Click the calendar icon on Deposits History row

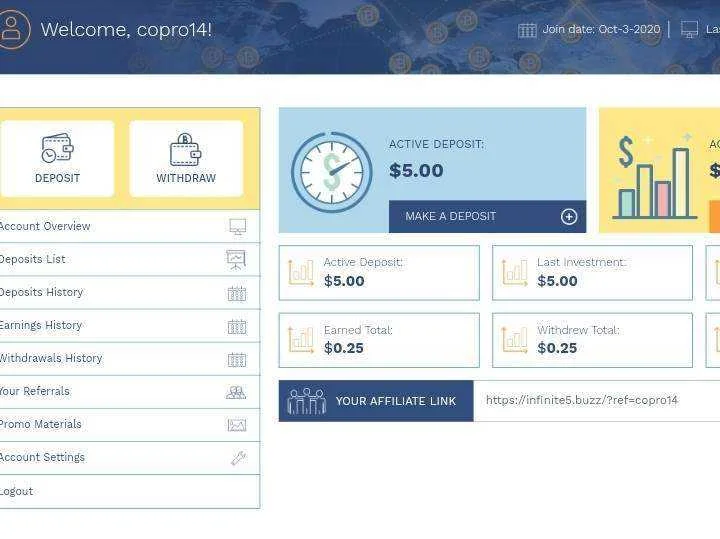coord(237,293)
